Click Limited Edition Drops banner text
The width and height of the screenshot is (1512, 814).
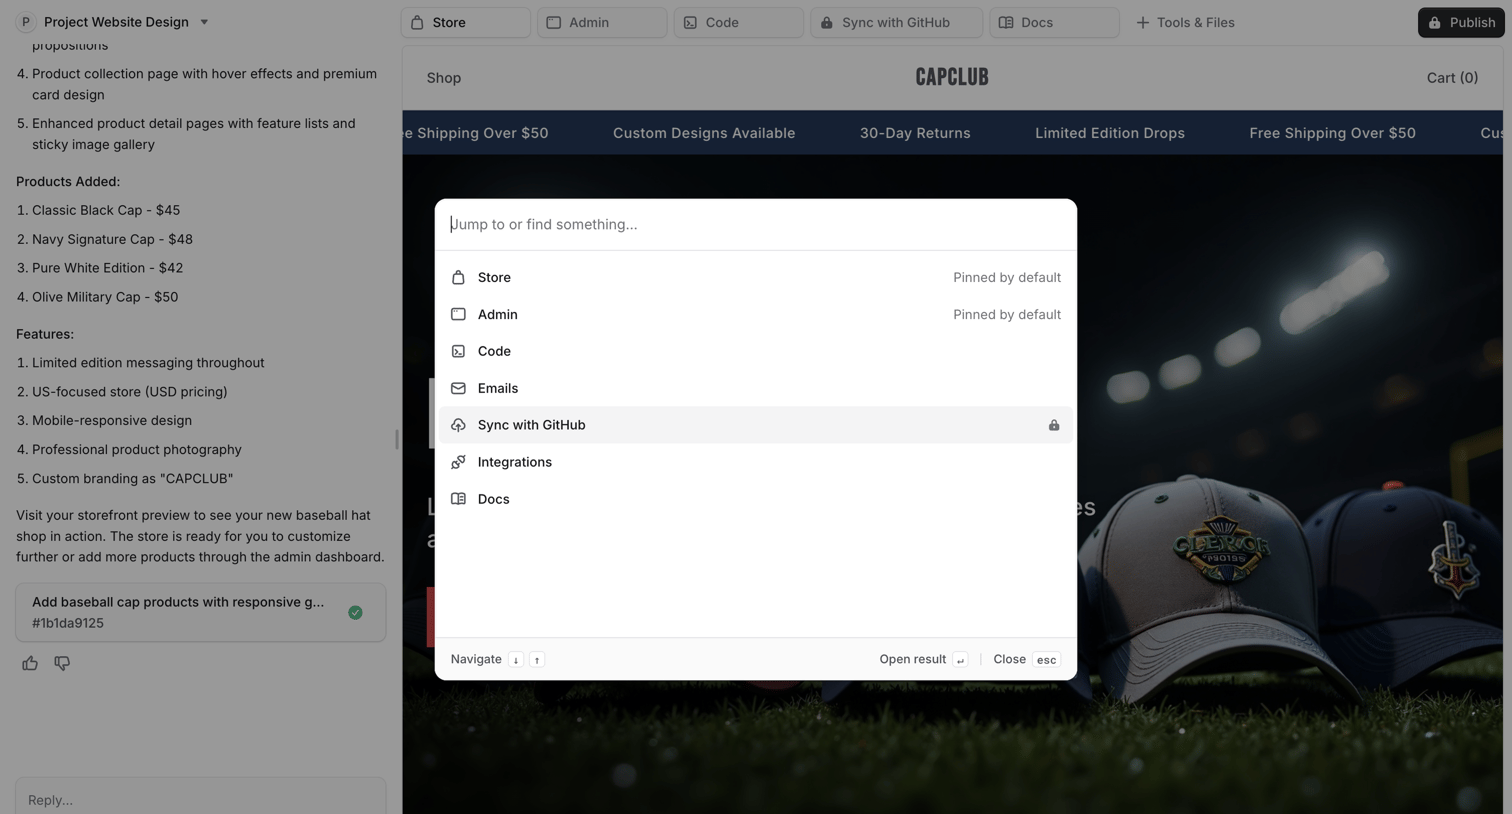(1110, 133)
